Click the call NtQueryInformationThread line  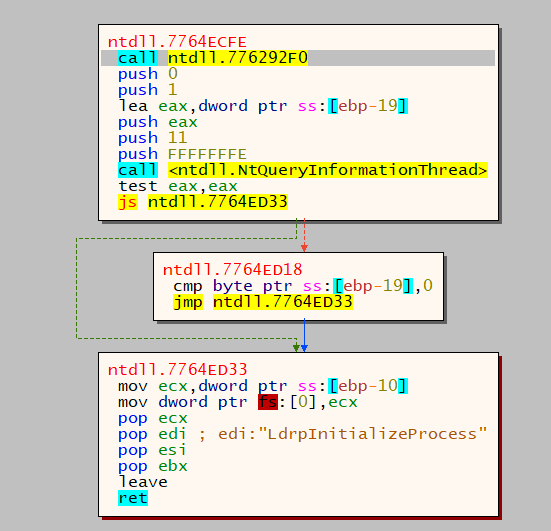coord(303,170)
